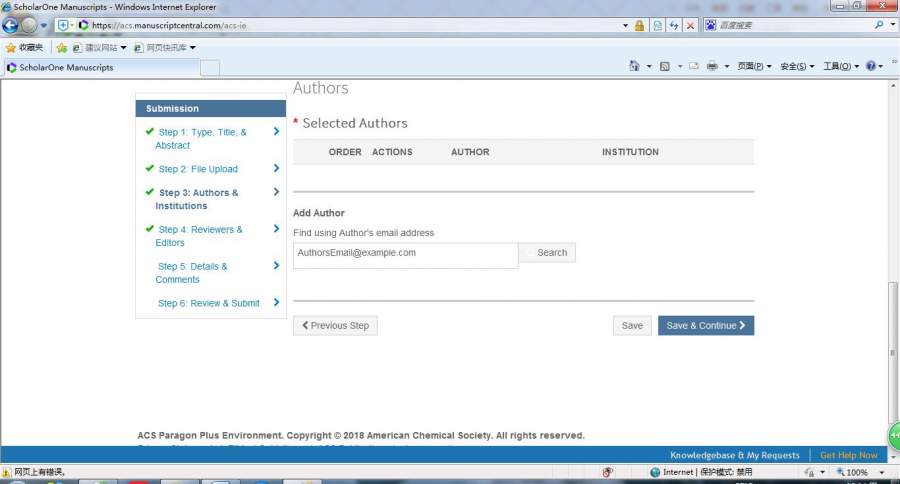Click the popup blocker icon in status bar
This screenshot has height=484, width=900.
click(x=608, y=472)
